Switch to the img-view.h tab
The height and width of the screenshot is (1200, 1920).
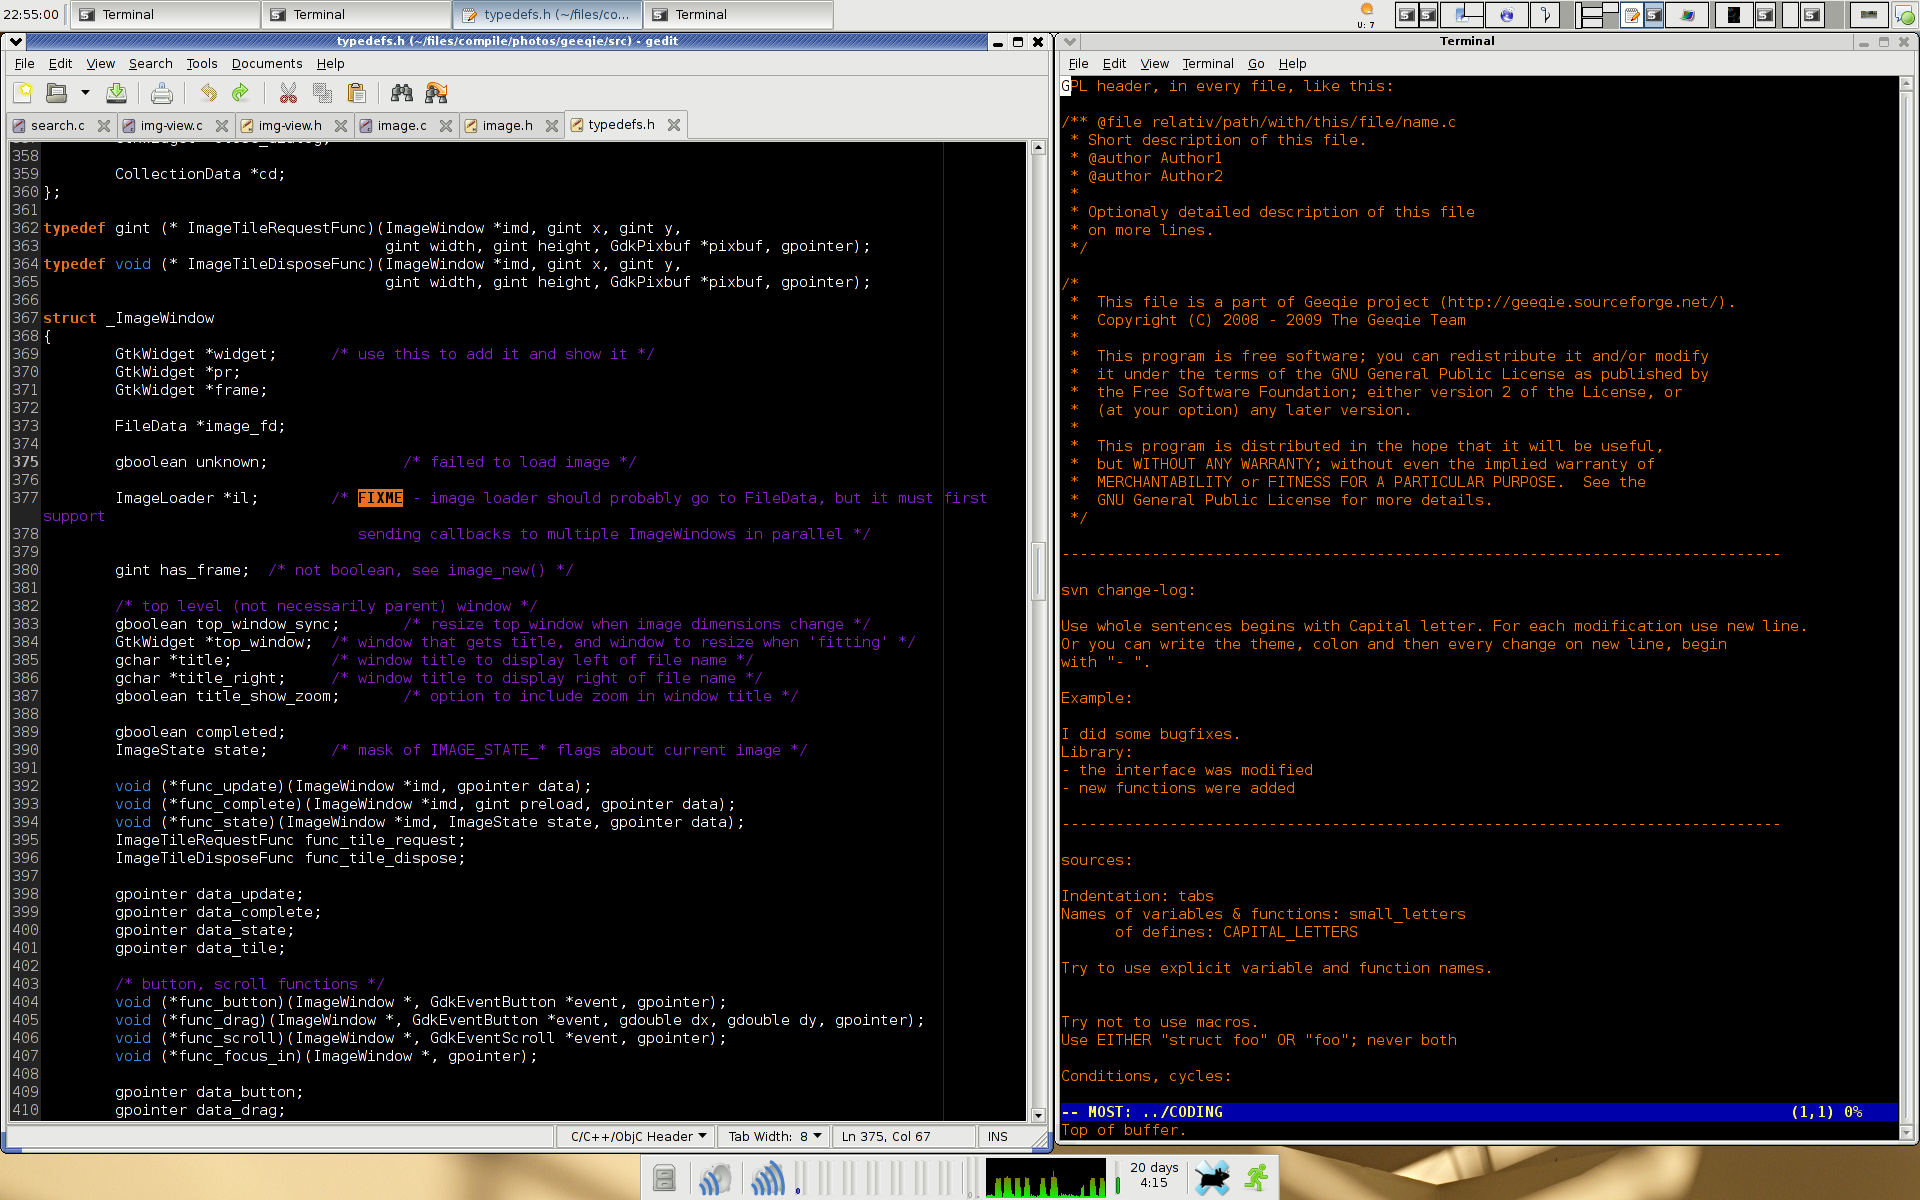[290, 125]
